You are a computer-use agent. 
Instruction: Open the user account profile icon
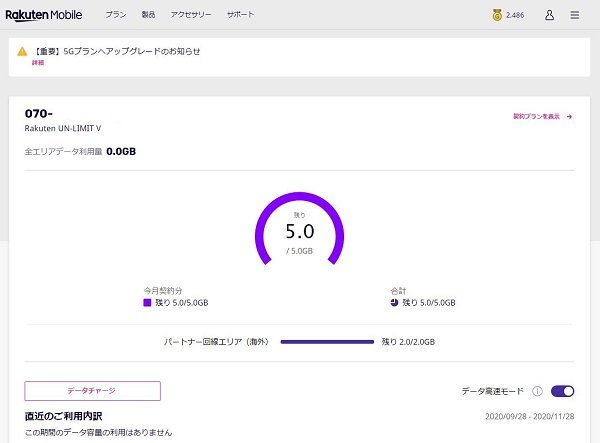click(x=549, y=15)
